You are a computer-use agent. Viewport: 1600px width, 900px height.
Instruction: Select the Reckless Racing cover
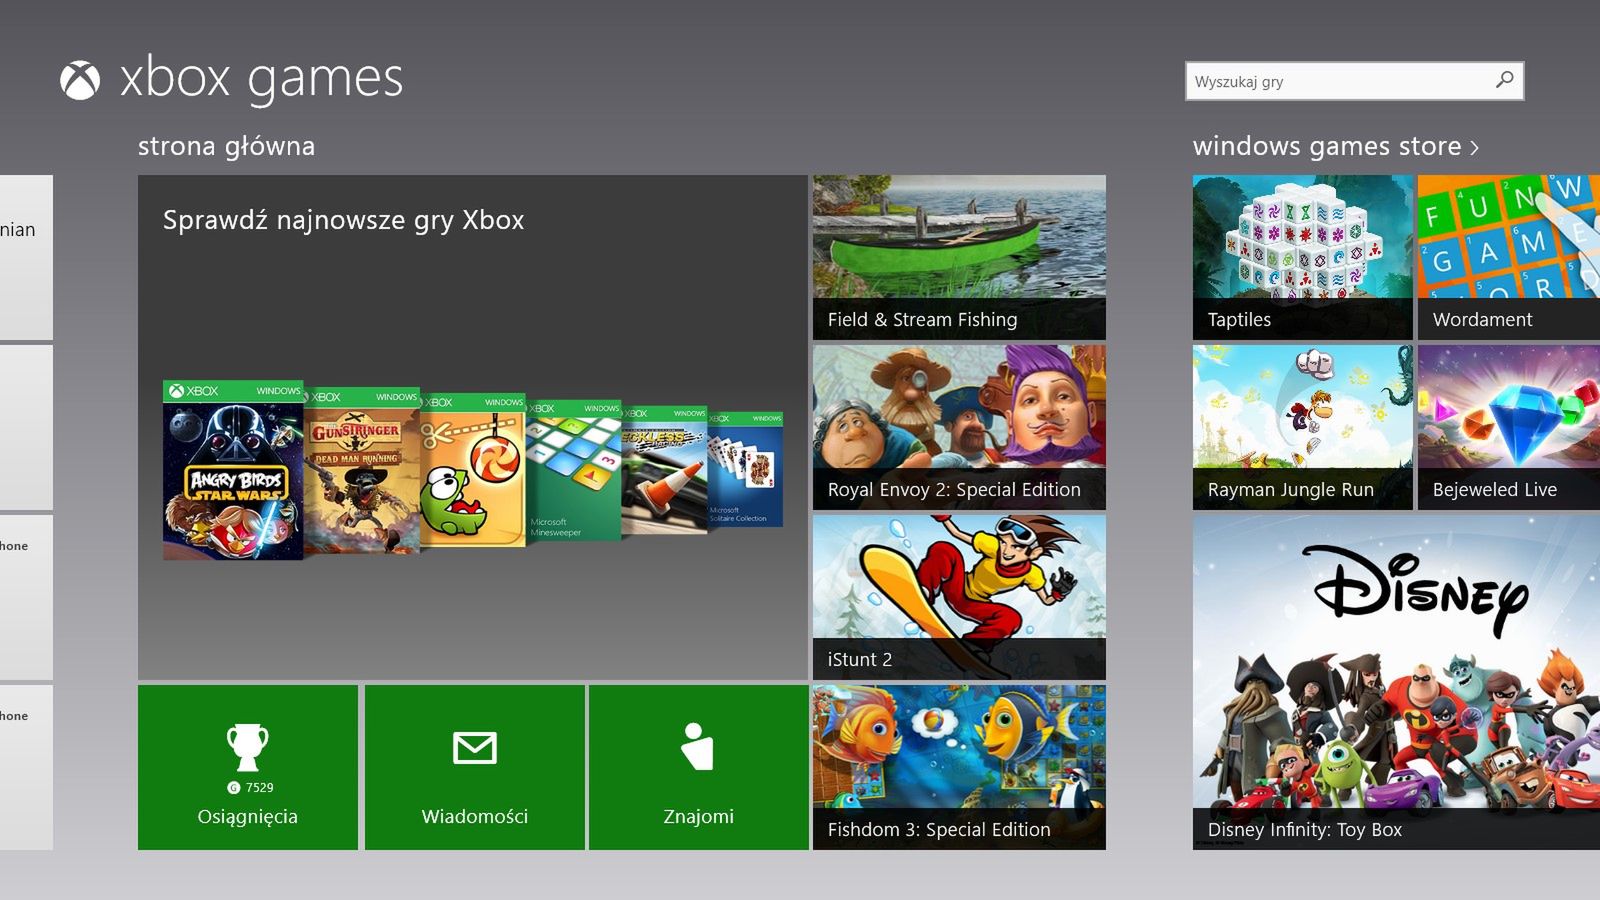pyautogui.click(x=665, y=470)
